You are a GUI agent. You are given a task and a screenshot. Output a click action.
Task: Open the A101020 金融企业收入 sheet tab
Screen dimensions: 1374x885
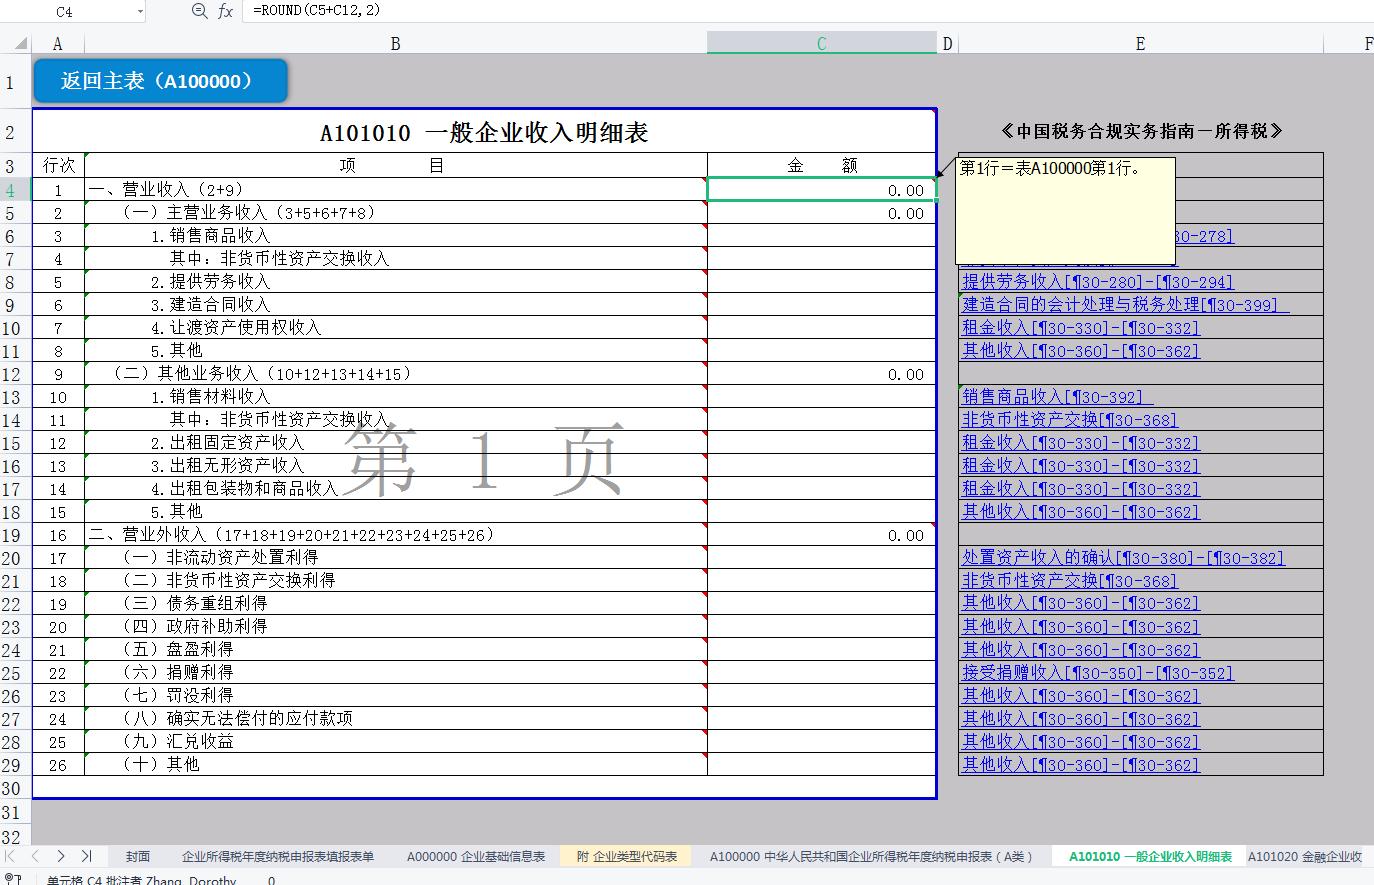click(1305, 856)
